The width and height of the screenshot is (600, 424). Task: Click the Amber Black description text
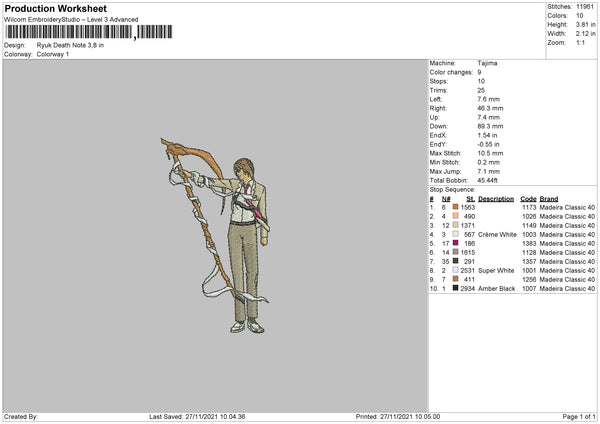point(496,288)
